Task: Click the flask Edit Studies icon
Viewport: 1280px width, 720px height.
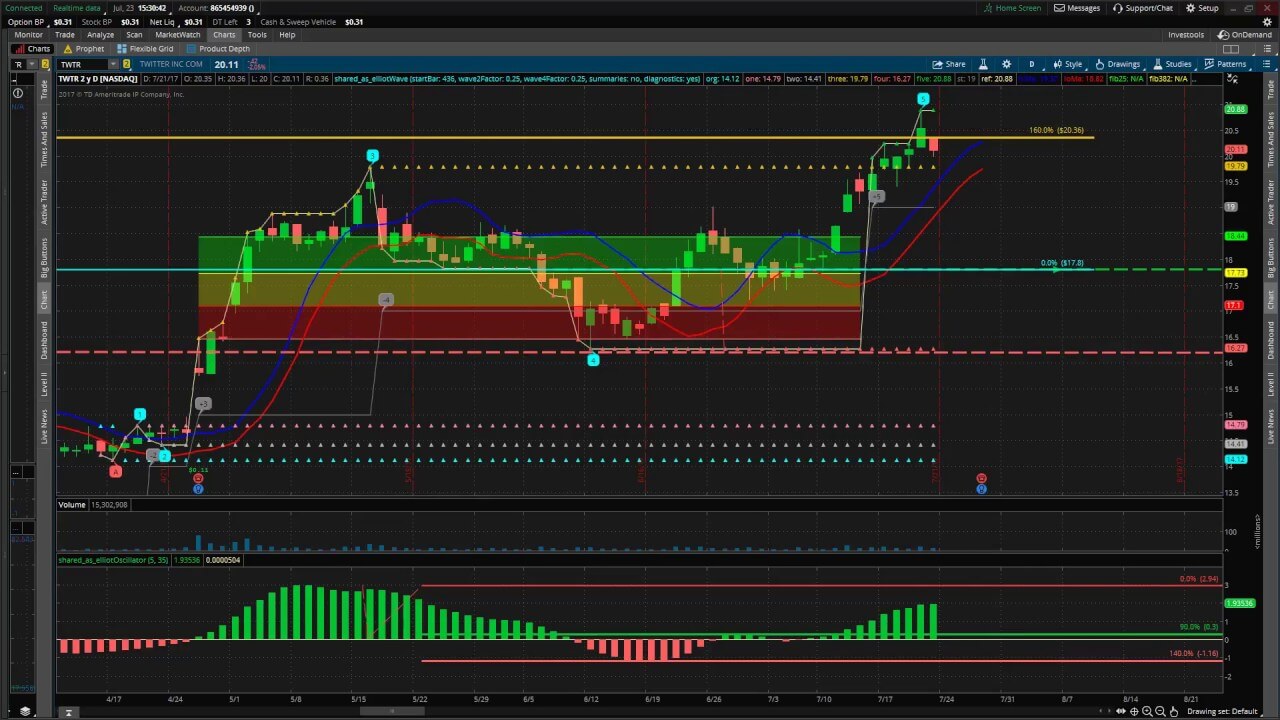Action: click(982, 64)
